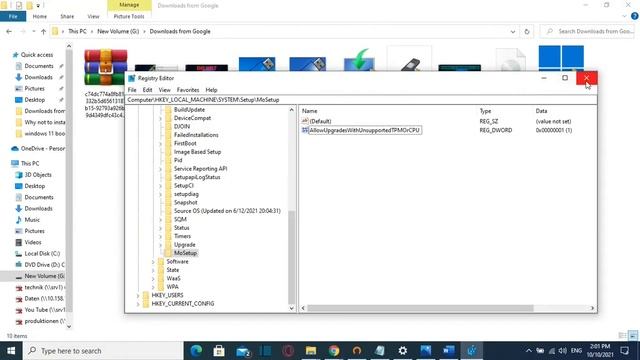Select the MoSetup key in tree
Image resolution: width=640 pixels, height=360 pixels.
pyautogui.click(x=185, y=253)
